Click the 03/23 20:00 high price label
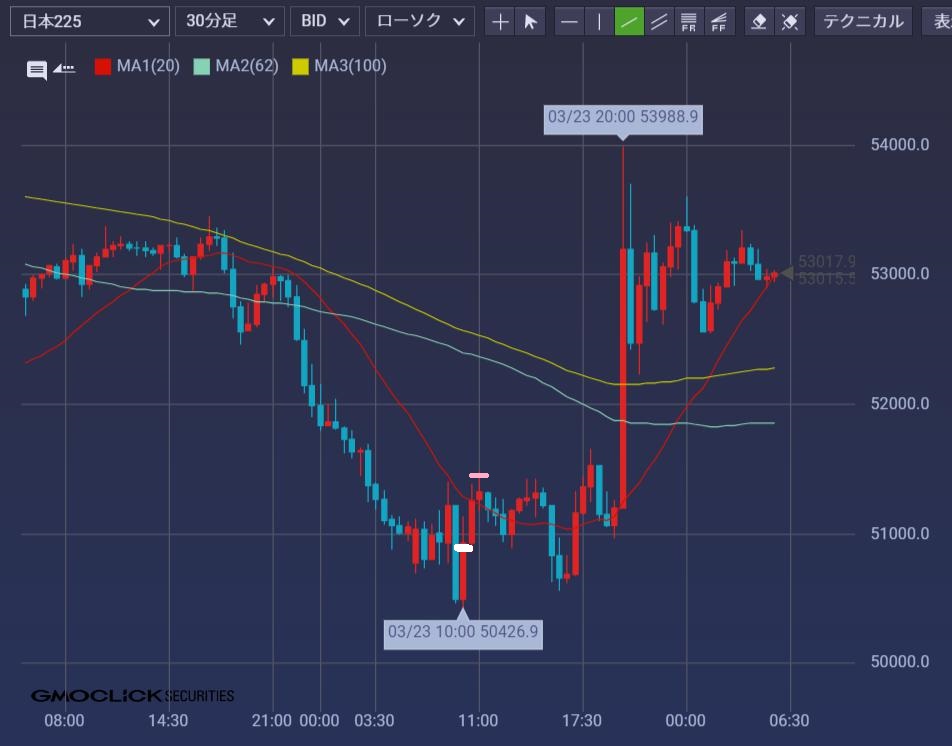The image size is (952, 746). (x=623, y=119)
